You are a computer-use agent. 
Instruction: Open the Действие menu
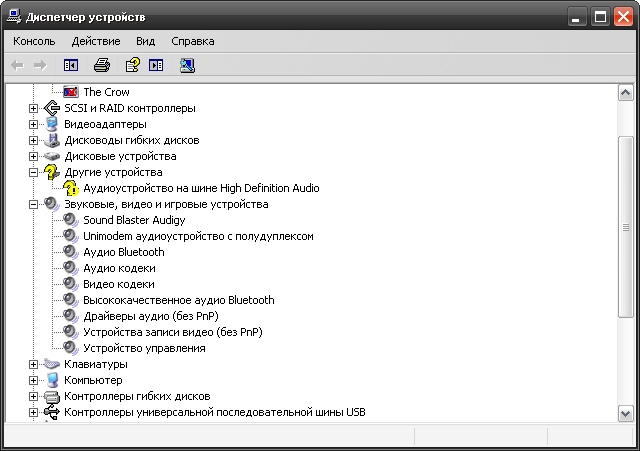96,41
